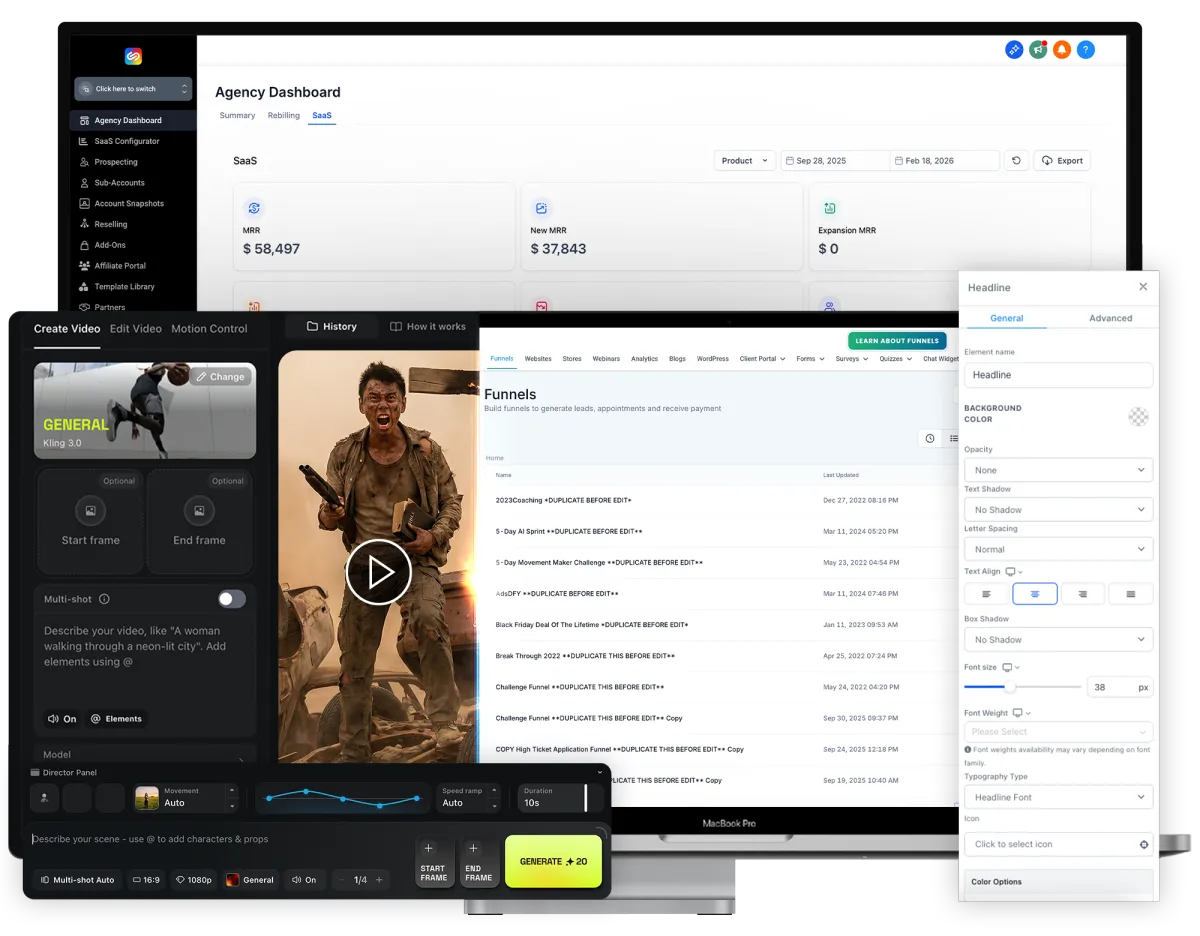Switch to the Edit Video tab

coord(135,328)
